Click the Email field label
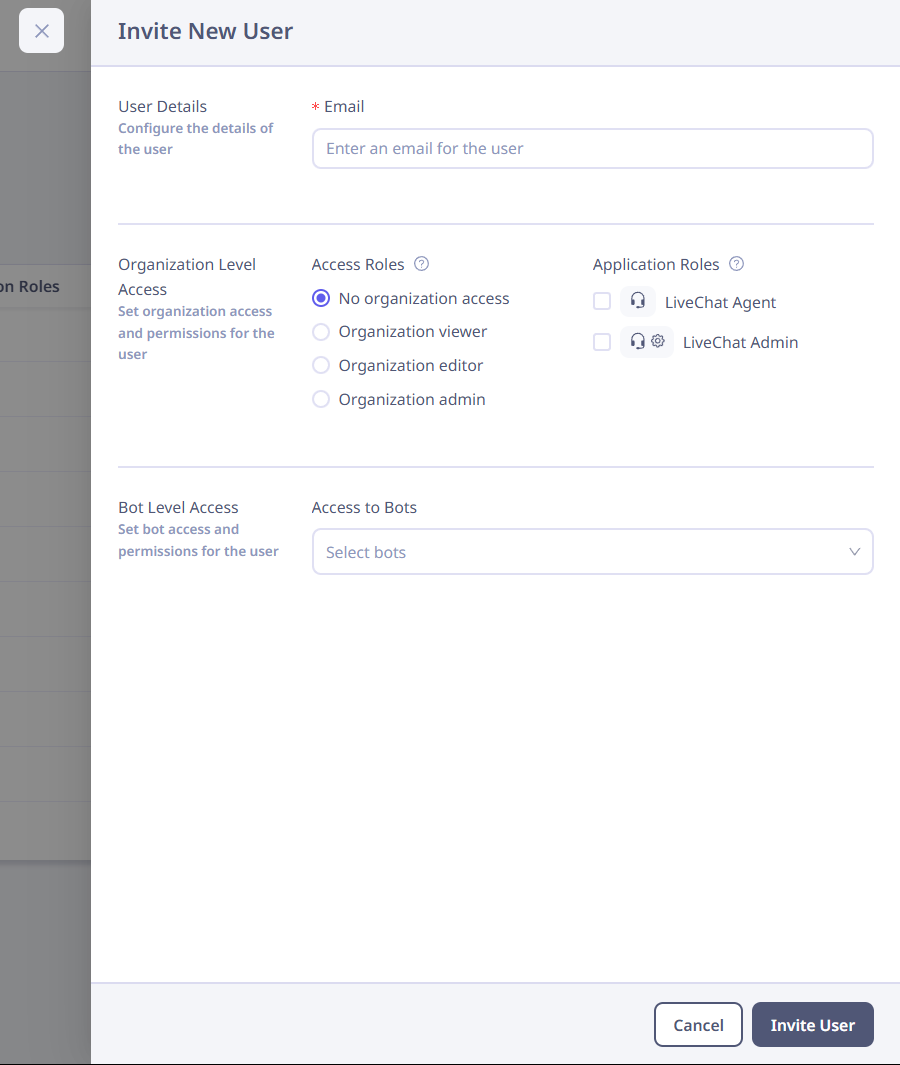900x1065 pixels. tap(344, 107)
